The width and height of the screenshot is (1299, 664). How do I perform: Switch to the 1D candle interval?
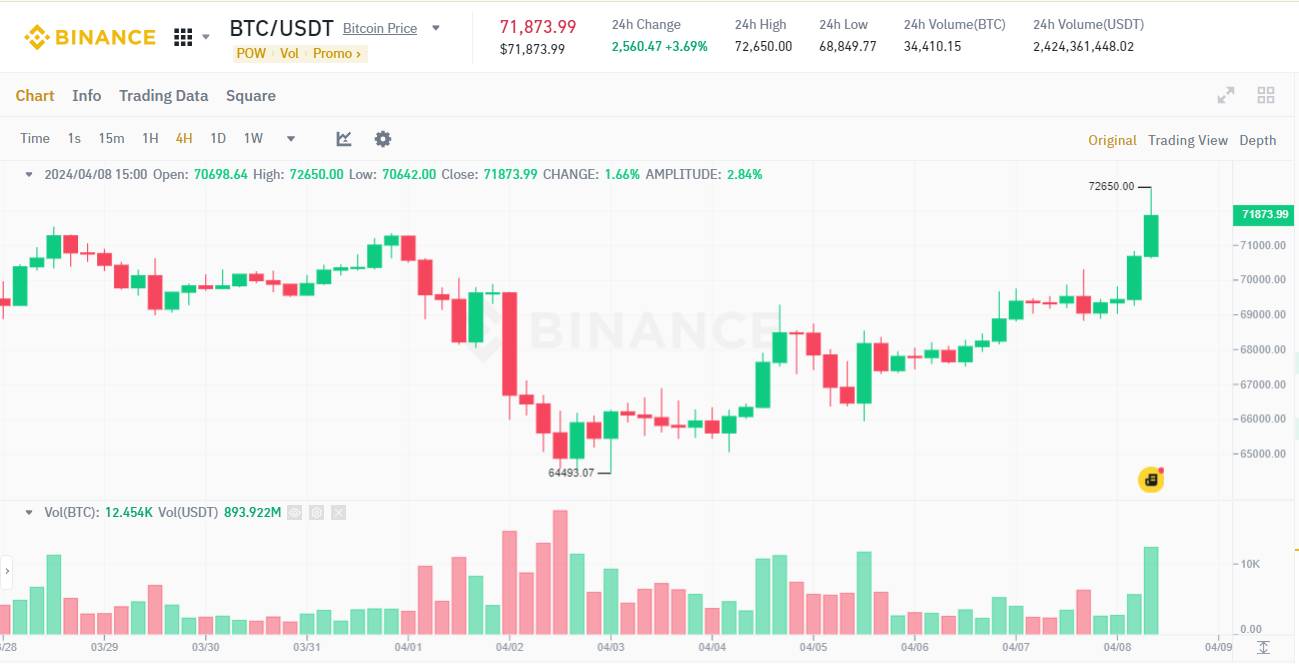(x=218, y=139)
